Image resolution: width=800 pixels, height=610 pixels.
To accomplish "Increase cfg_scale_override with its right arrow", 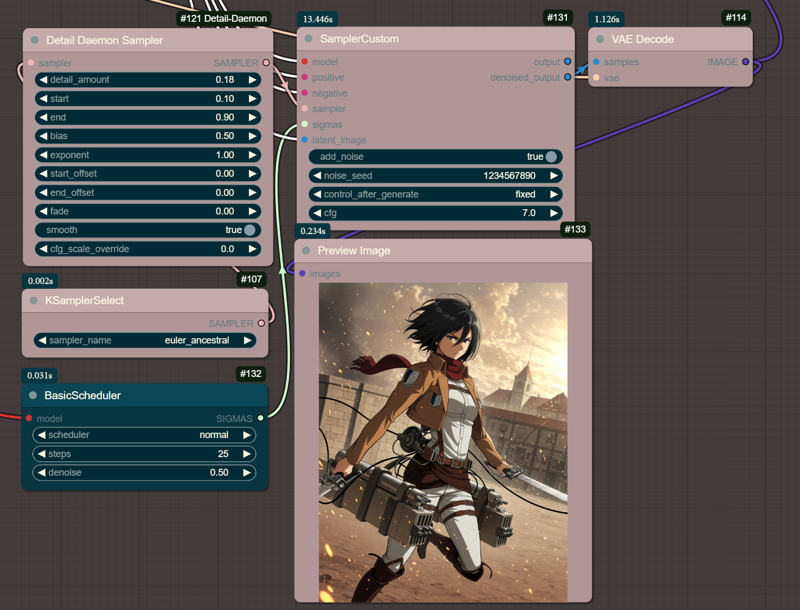I will 253,249.
